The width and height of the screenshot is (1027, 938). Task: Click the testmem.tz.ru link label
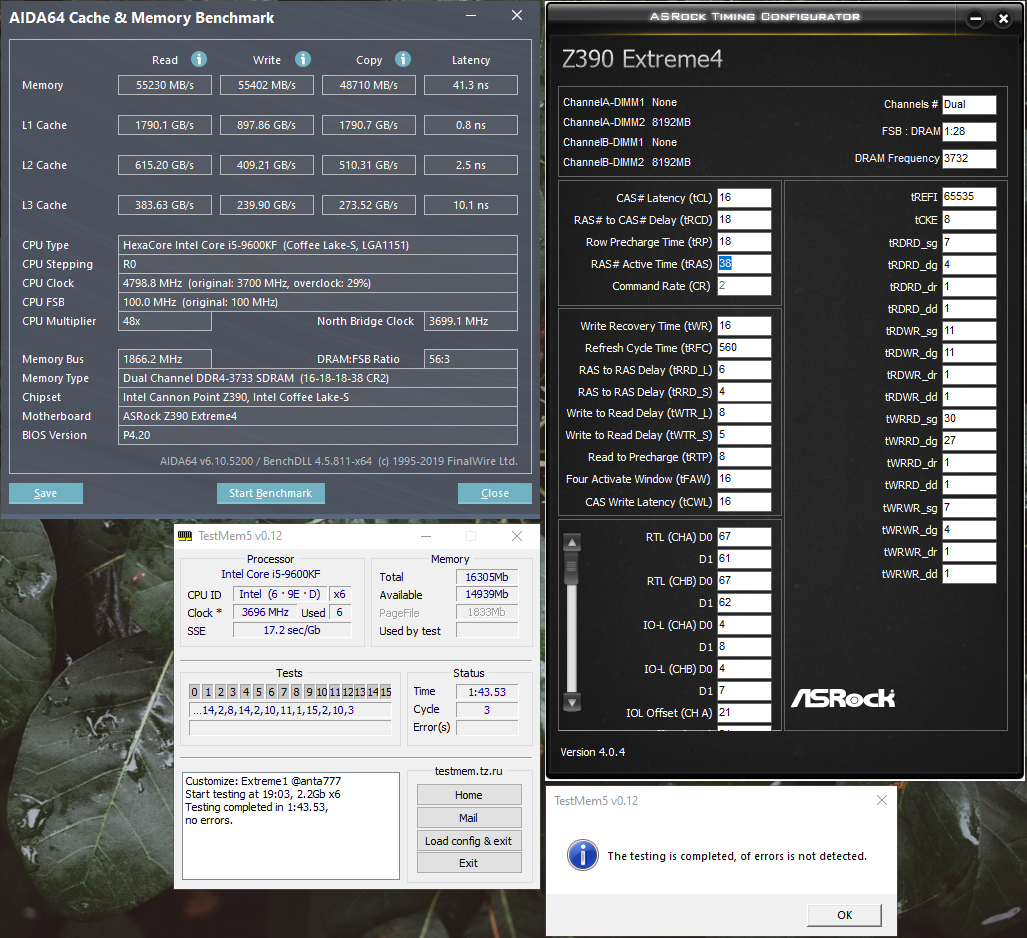pyautogui.click(x=468, y=771)
